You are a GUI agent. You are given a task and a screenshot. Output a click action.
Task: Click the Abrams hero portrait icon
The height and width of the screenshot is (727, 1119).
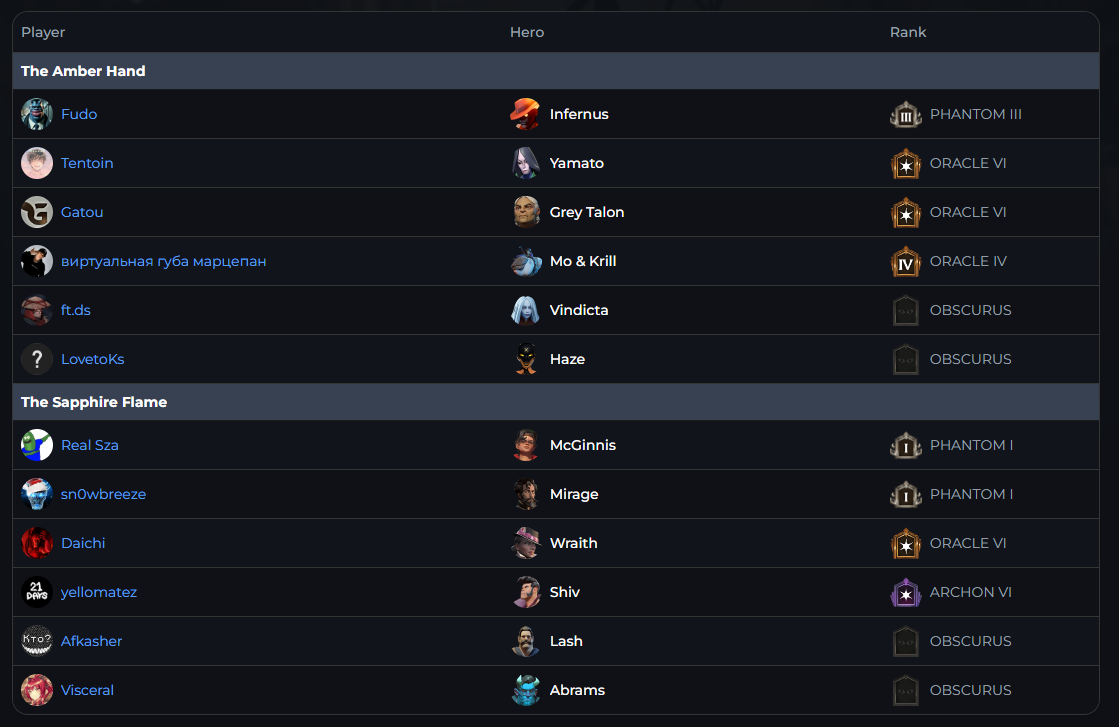click(x=526, y=690)
